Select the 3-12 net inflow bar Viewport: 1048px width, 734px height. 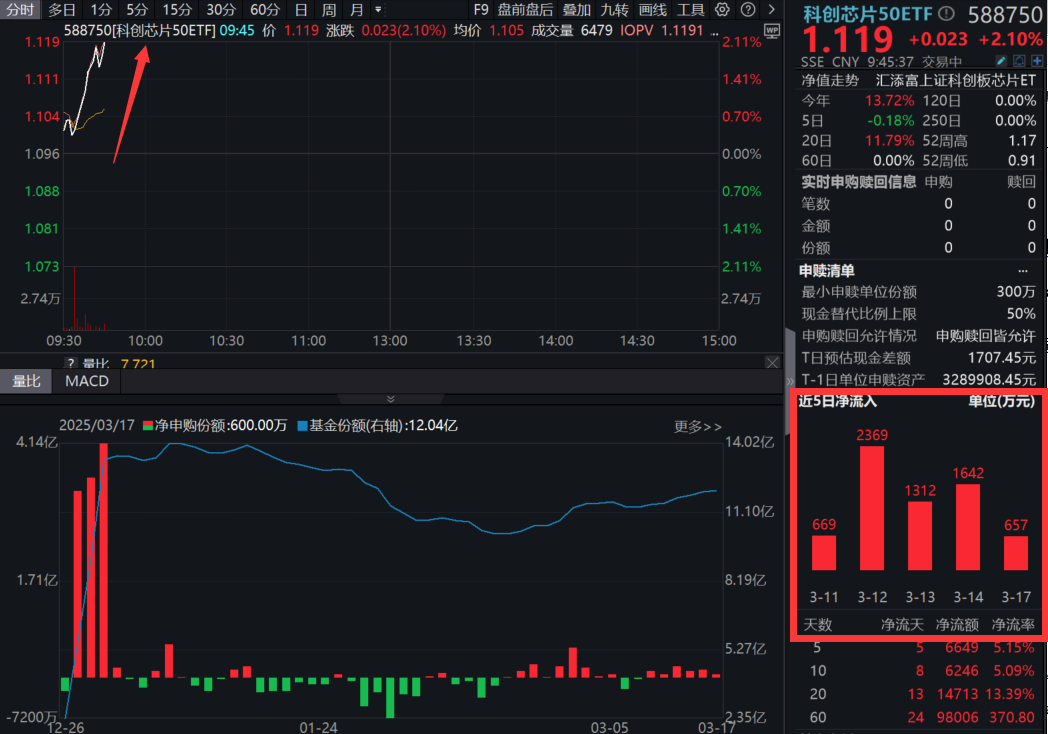click(x=871, y=510)
